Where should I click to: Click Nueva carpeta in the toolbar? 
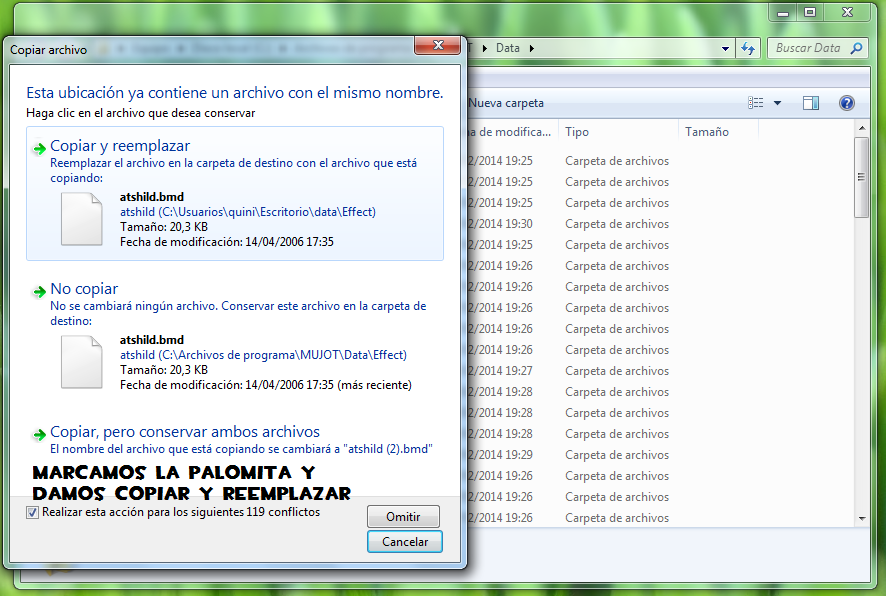pos(508,102)
